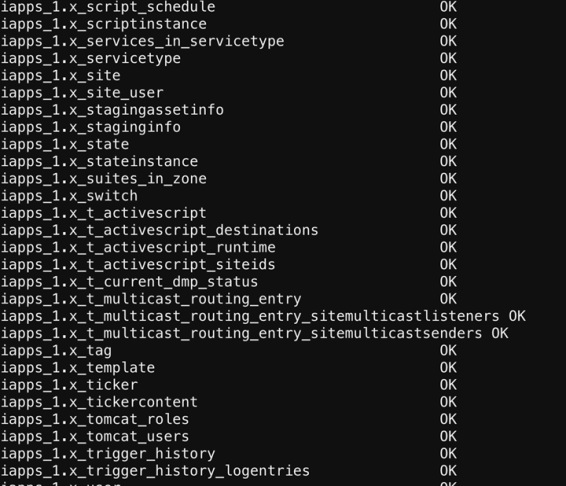This screenshot has height=486, width=566.
Task: Select the iapps_1.x_scriptinstance text
Action: pos(104,24)
